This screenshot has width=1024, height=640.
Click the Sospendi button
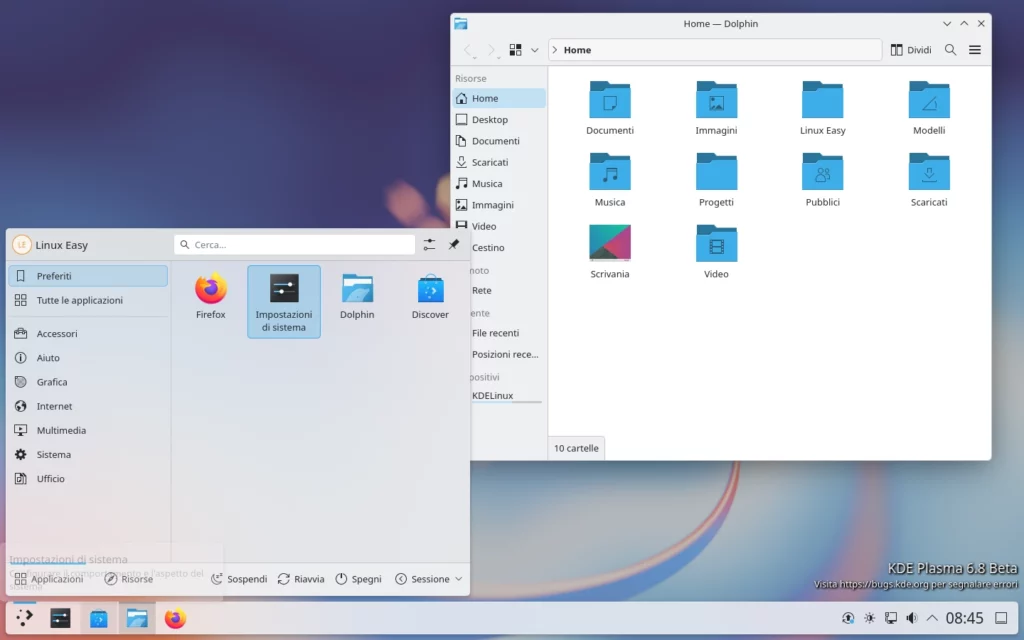pyautogui.click(x=239, y=579)
